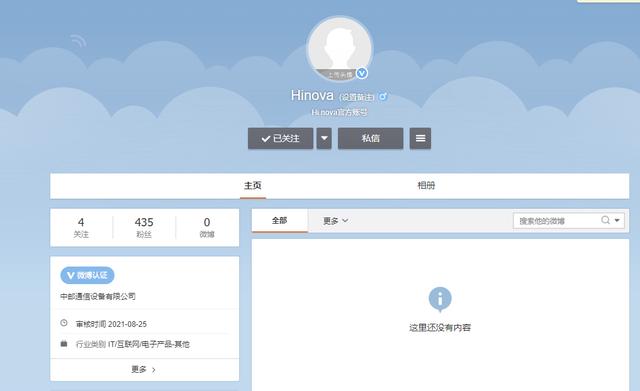
Task: Open the hamburger menu button beside 私信
Action: click(420, 138)
